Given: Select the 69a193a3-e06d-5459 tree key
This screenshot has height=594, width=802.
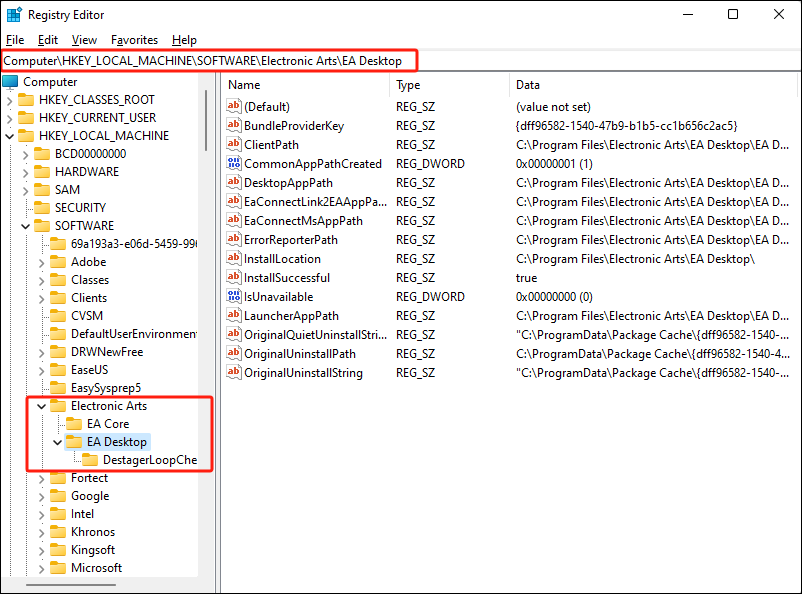Looking at the screenshot, I should coord(134,244).
